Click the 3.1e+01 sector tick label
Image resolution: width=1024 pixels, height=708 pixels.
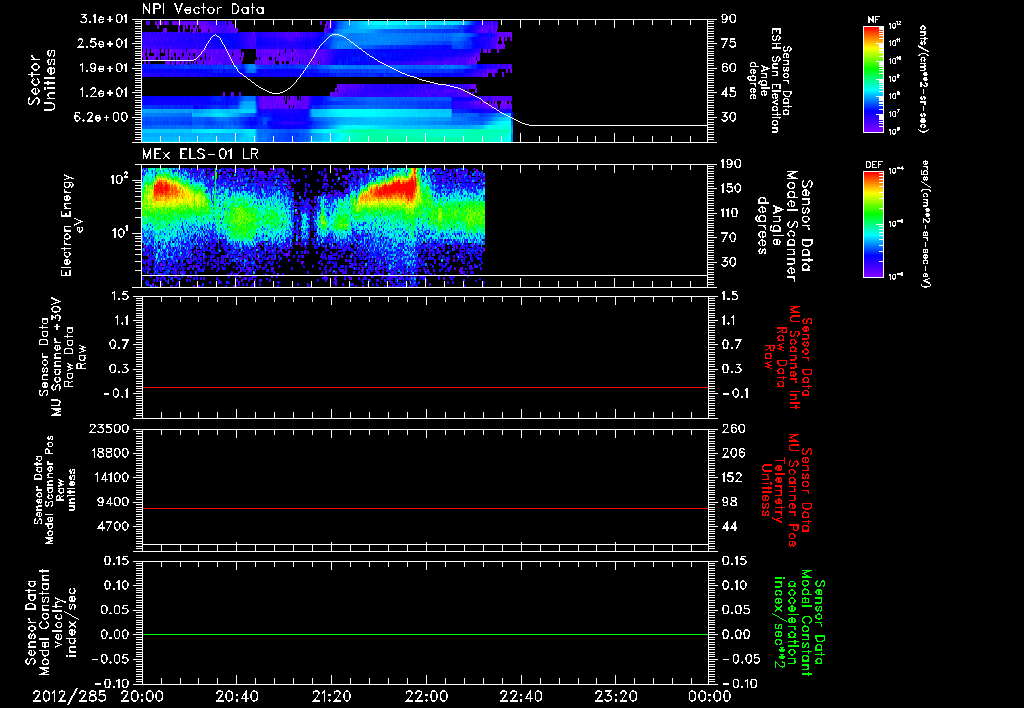104,19
